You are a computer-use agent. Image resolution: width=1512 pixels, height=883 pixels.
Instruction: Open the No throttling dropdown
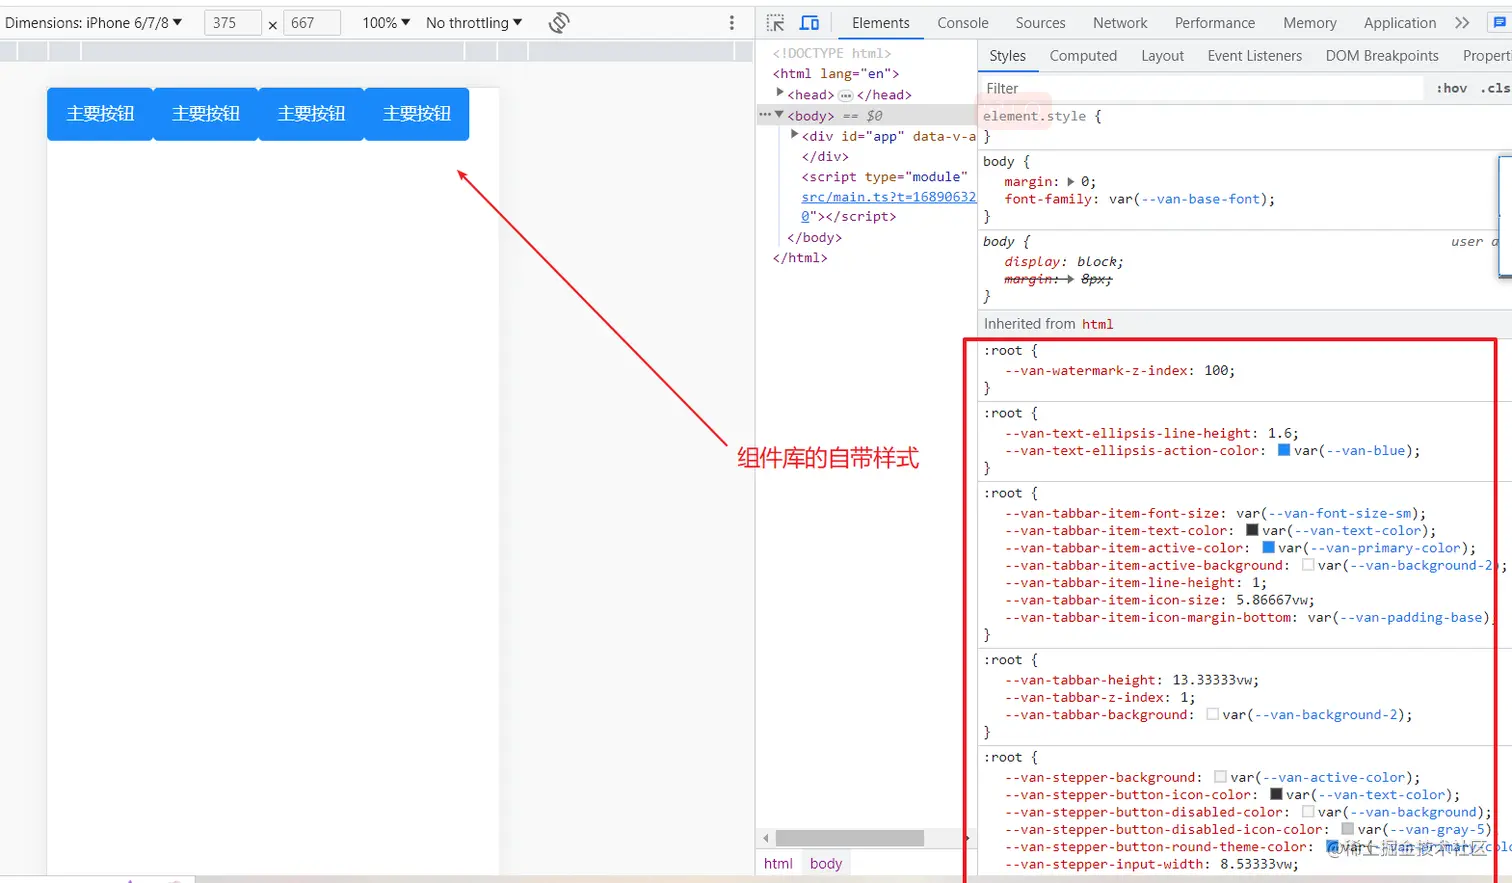pyautogui.click(x=474, y=23)
